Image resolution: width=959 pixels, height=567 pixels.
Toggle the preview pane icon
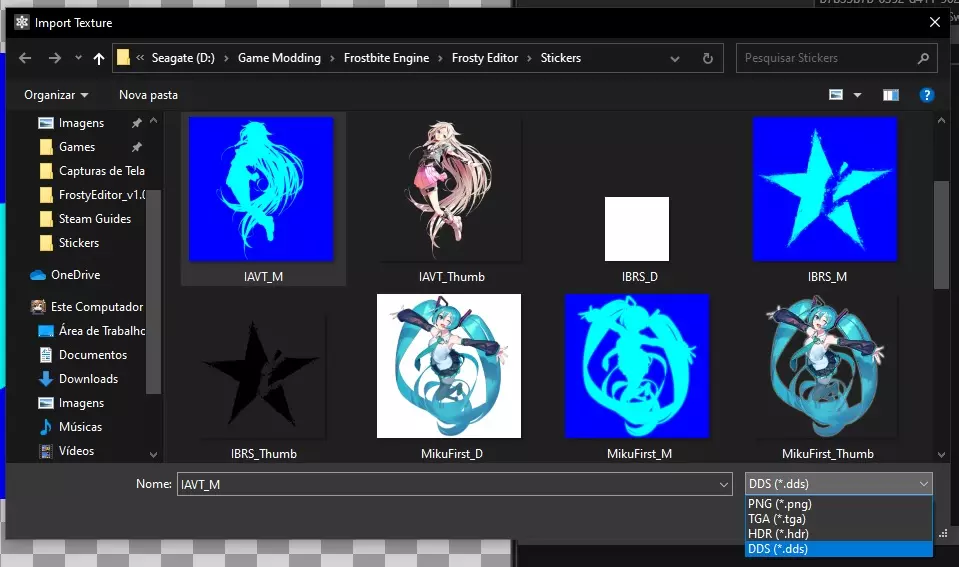pos(890,95)
